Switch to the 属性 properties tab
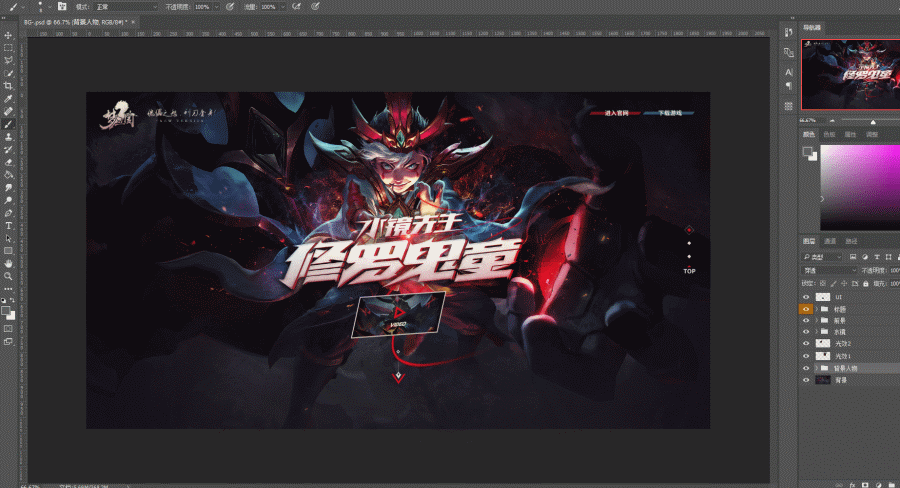The image size is (900, 488). pyautogui.click(x=850, y=134)
